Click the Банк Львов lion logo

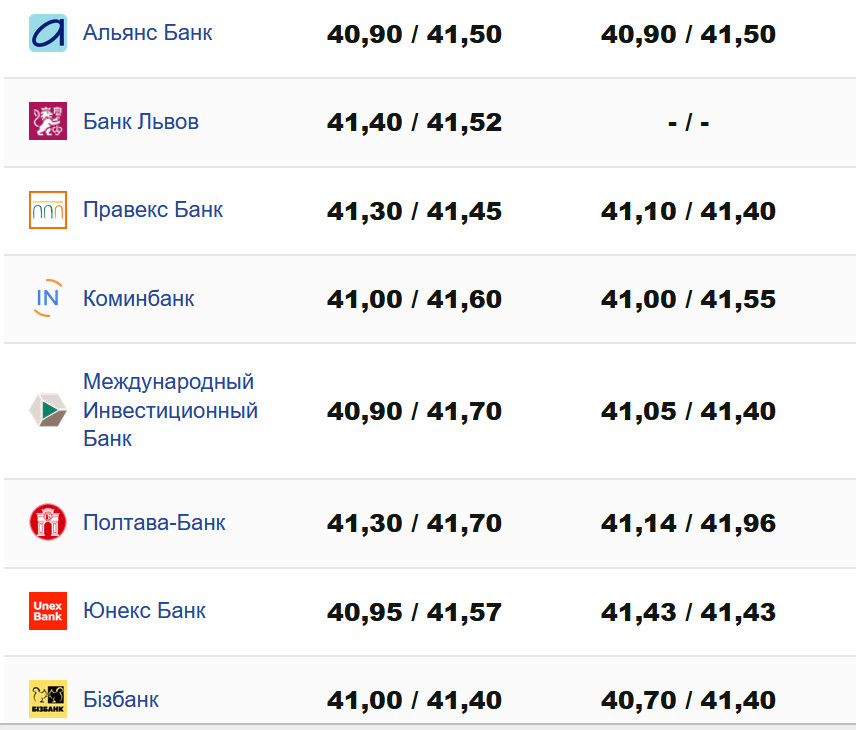point(48,122)
